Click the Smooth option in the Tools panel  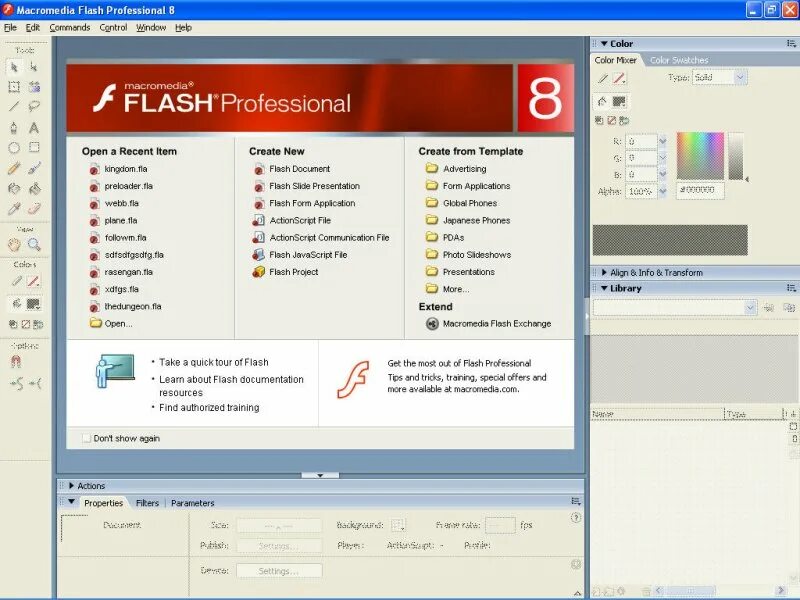[16, 383]
